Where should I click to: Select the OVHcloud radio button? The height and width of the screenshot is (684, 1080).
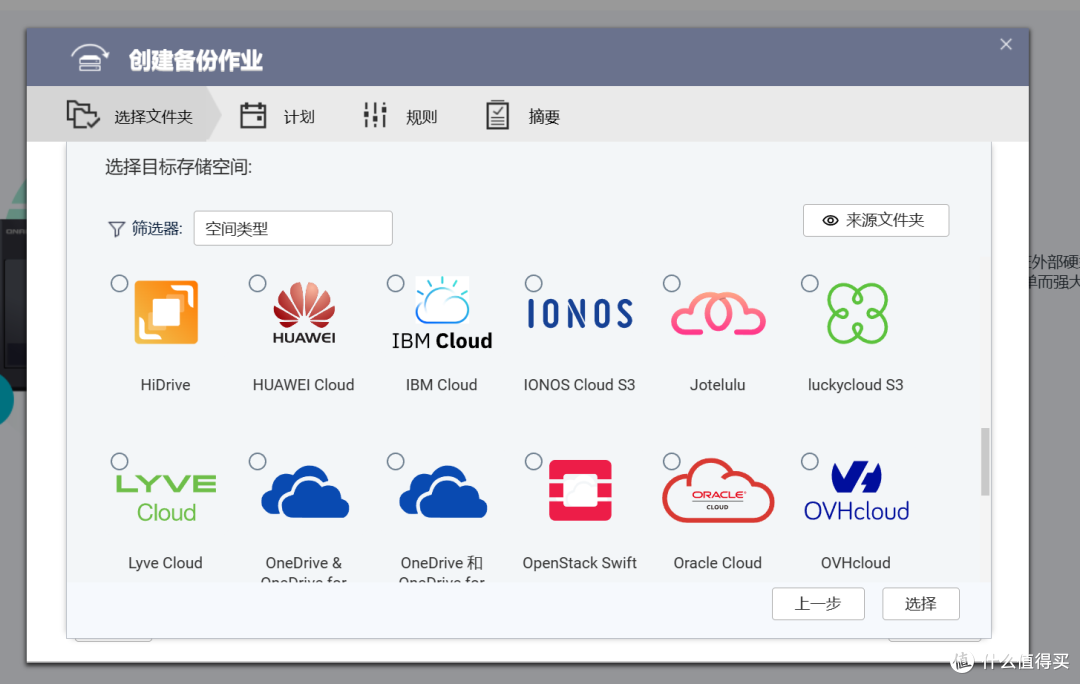click(810, 462)
